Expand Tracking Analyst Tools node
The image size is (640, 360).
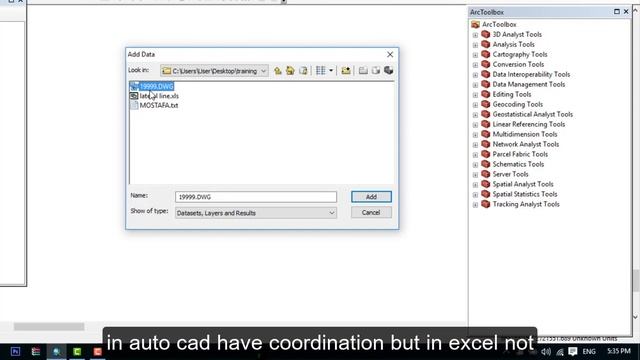475,205
